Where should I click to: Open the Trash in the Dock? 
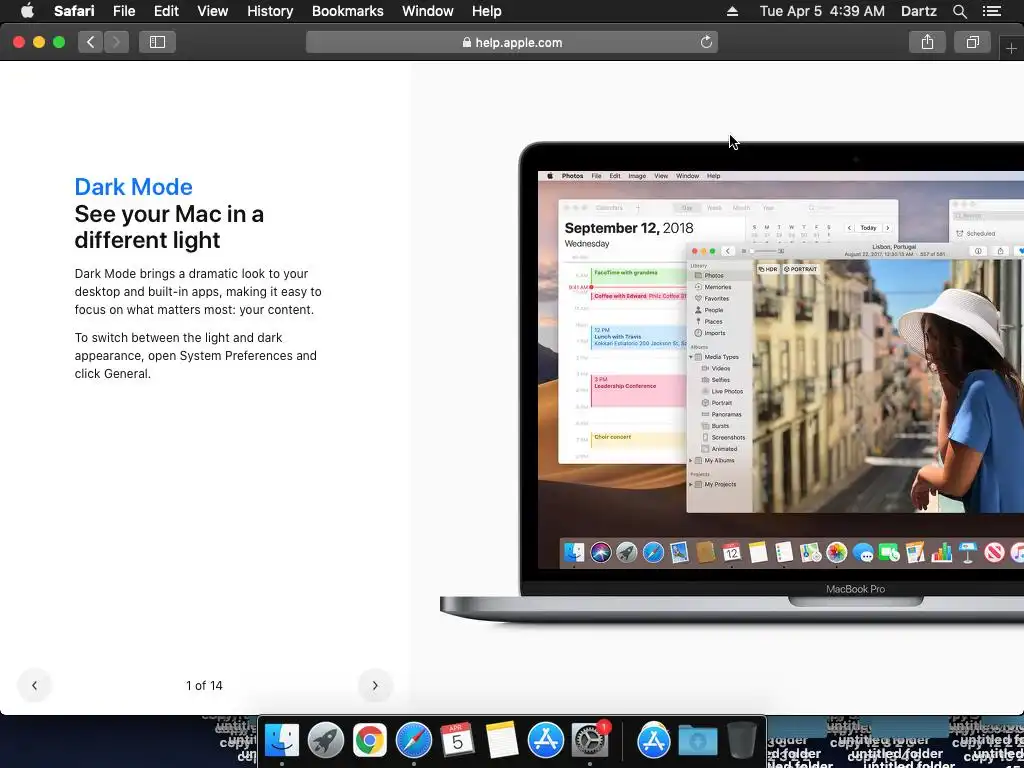click(742, 741)
